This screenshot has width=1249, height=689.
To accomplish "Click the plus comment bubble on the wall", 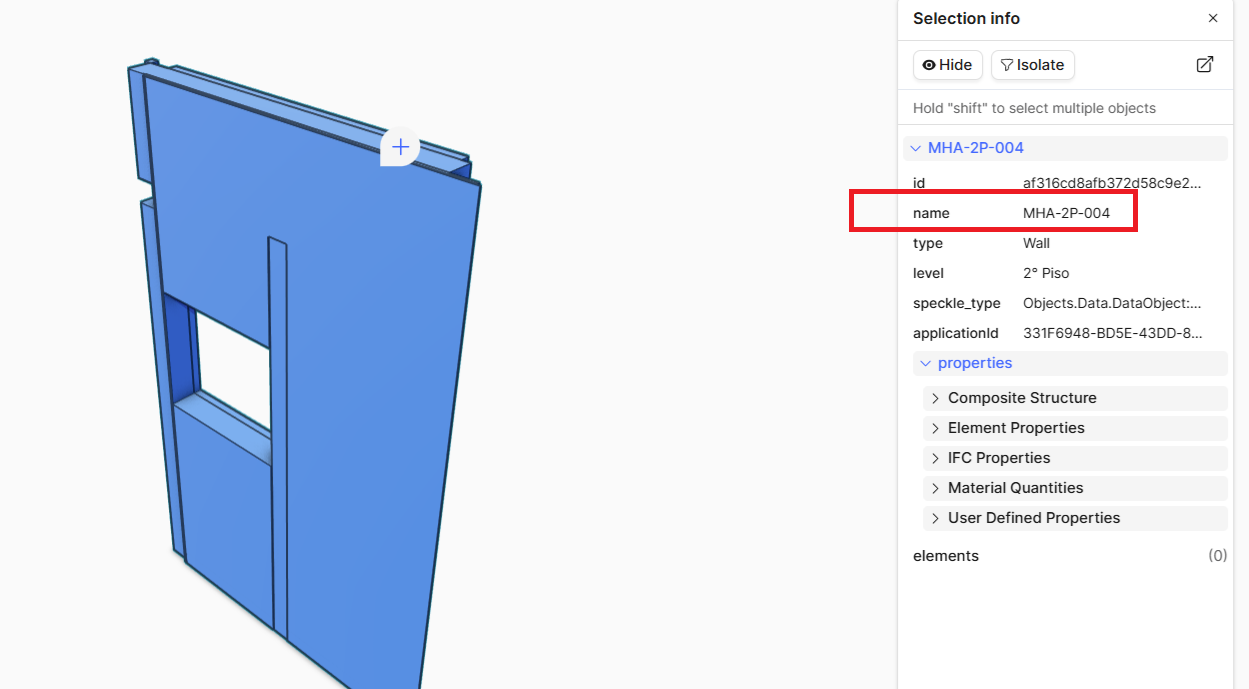I will pos(400,147).
